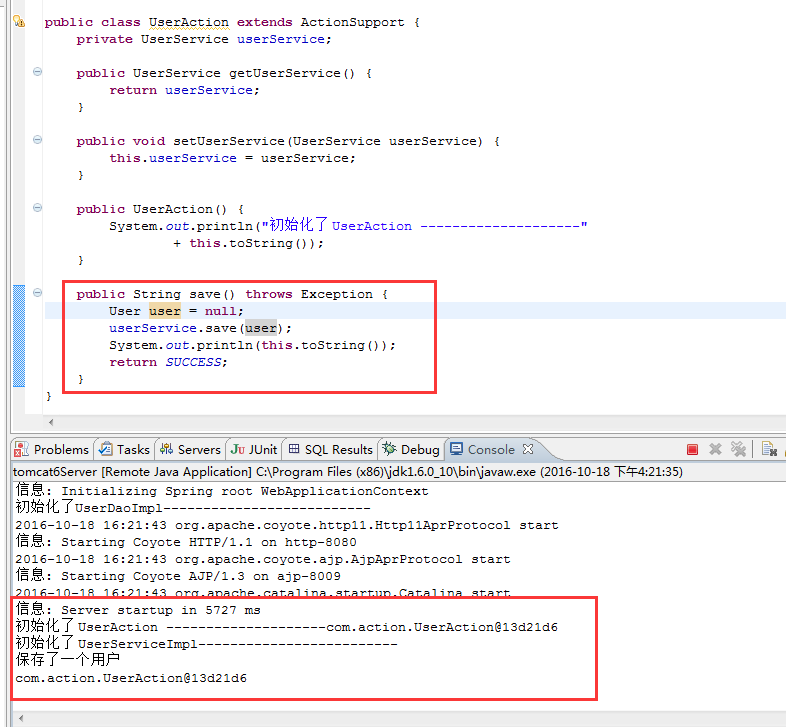Collapse the getUserService method fold
Viewport: 786px width, 727px height.
point(37,72)
